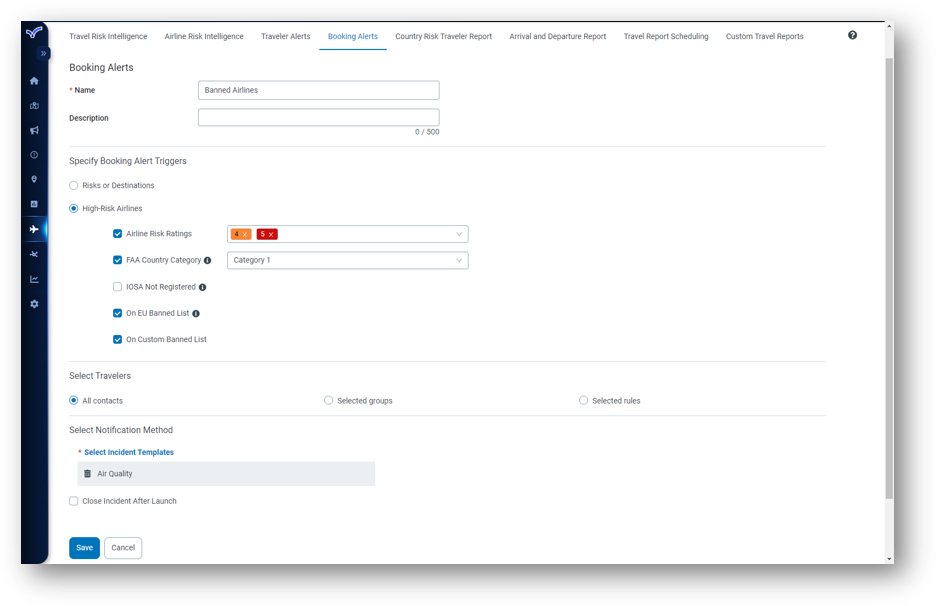
Task: Click the Save button
Action: (84, 548)
